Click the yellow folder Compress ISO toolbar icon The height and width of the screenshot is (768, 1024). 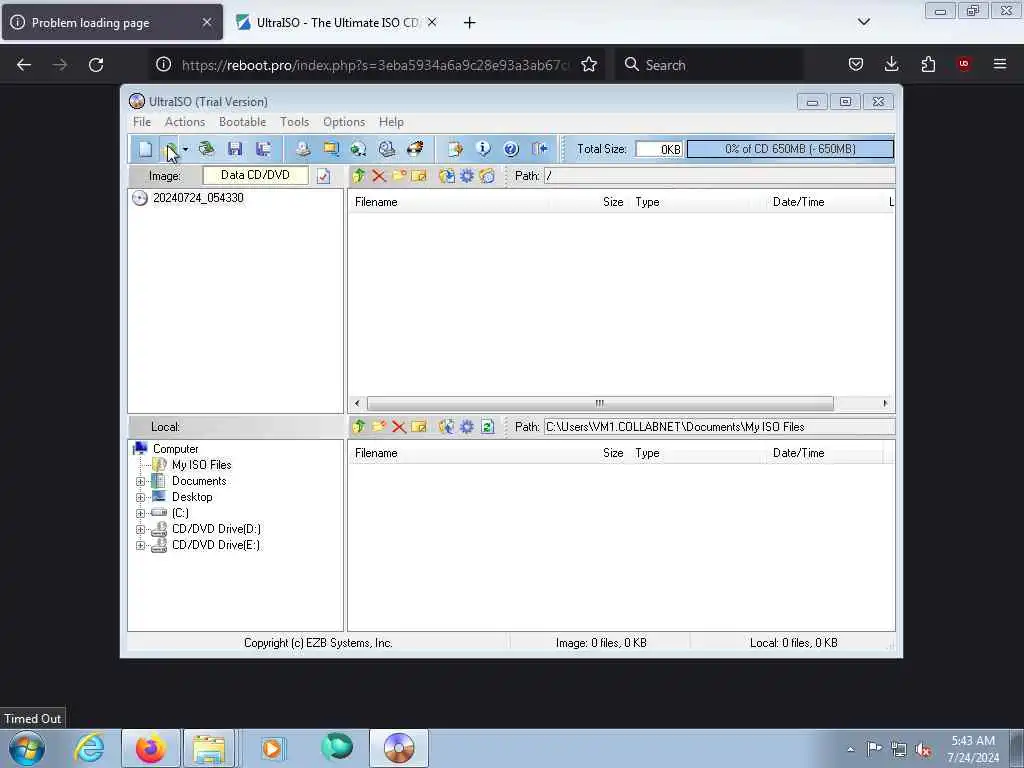331,149
